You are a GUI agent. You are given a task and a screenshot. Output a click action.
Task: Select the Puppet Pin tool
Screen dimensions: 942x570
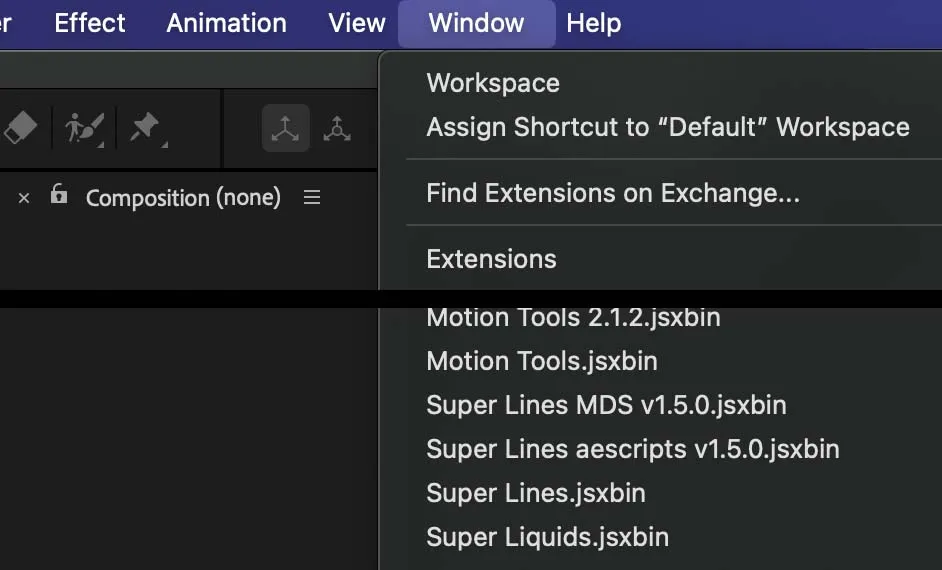click(145, 128)
